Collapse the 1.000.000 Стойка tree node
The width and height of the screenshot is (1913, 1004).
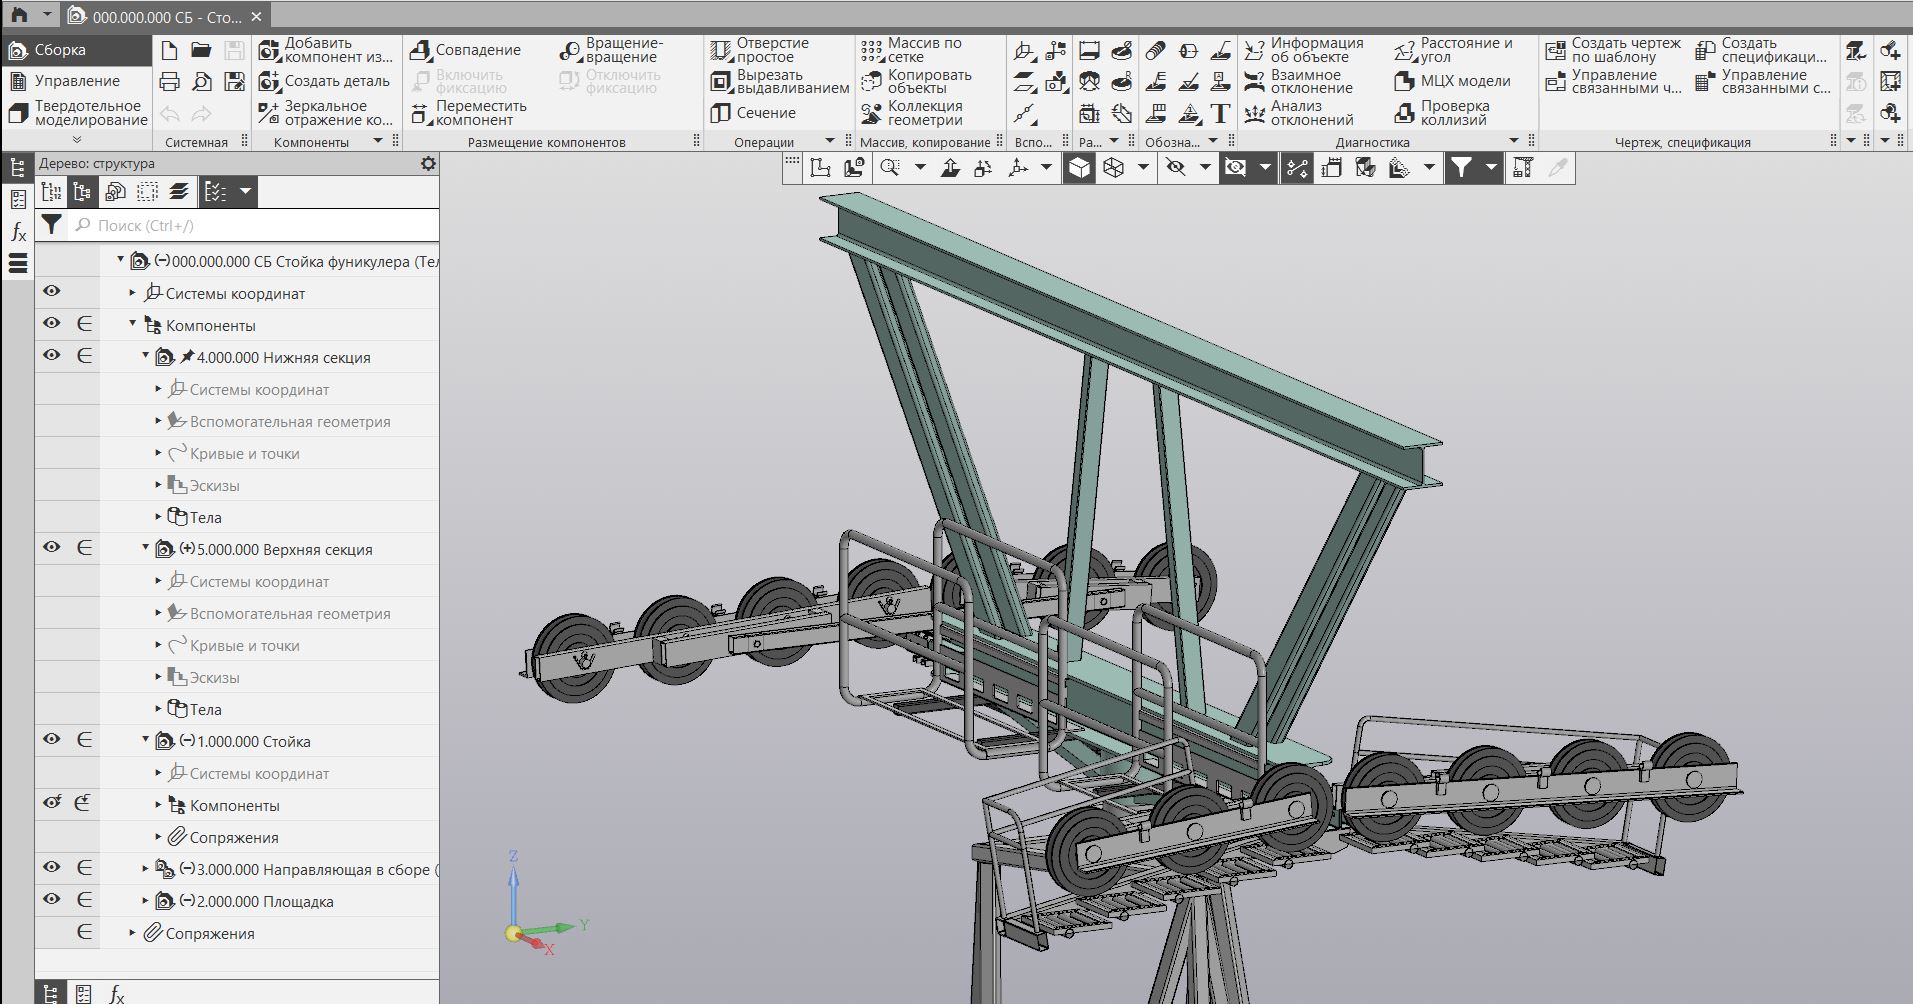coord(145,741)
